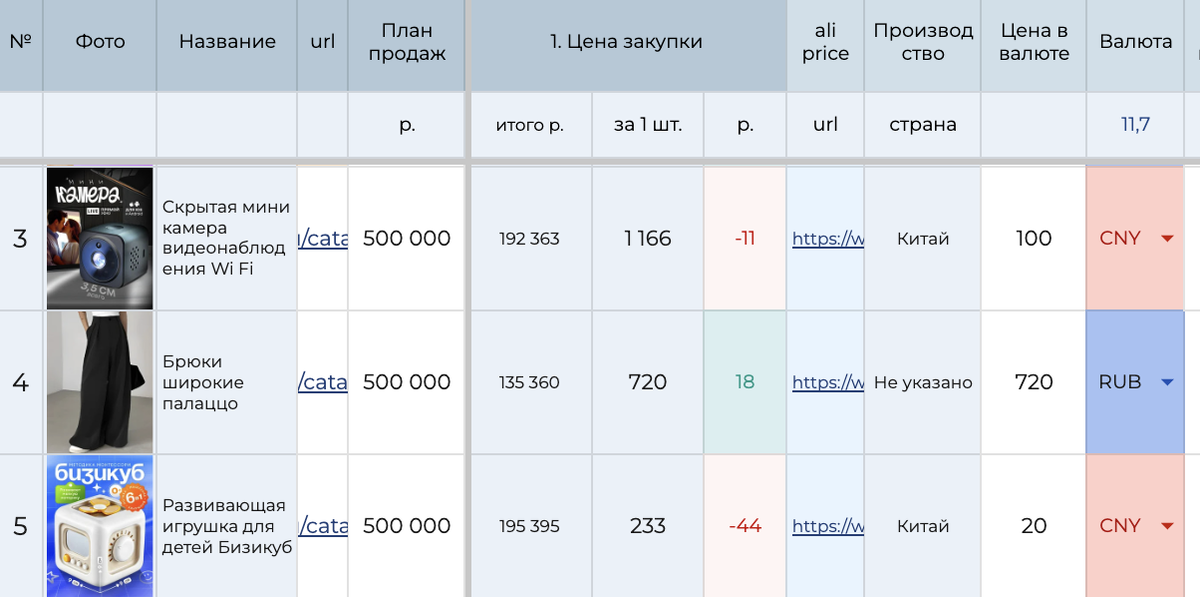Open the ali price https link for row 3

[827, 239]
